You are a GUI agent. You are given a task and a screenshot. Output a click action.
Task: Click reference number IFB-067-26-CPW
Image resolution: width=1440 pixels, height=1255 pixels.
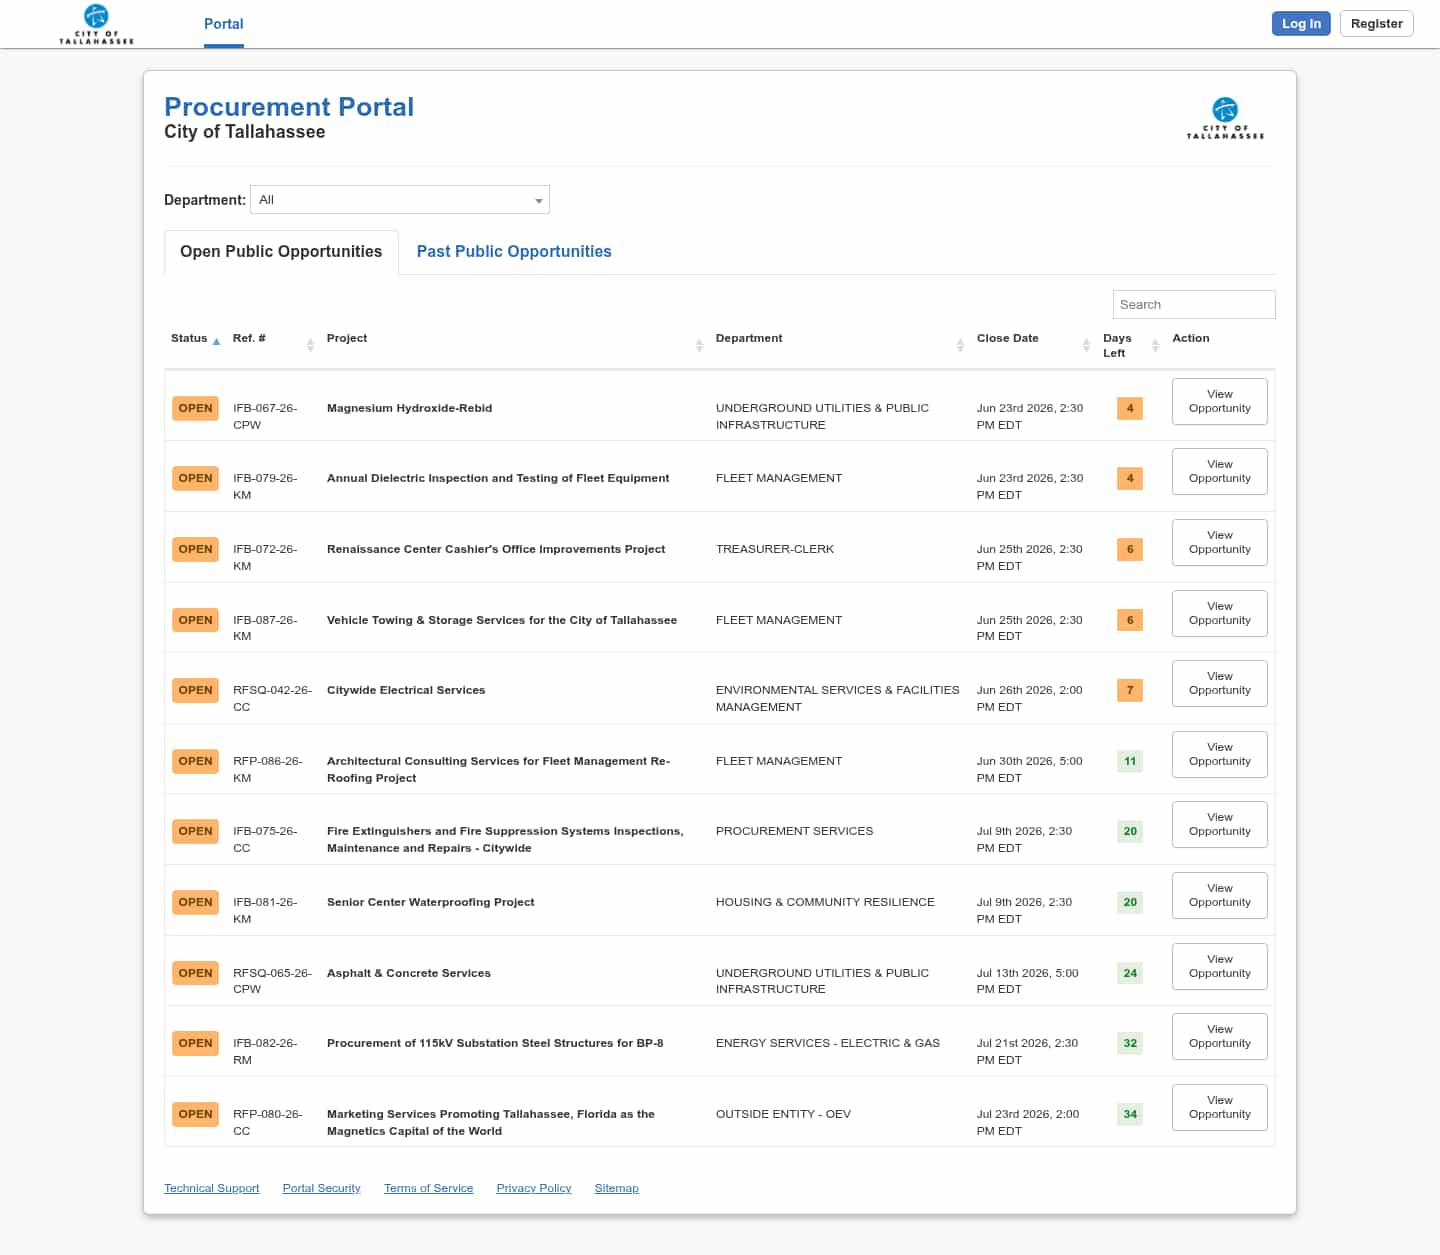point(265,416)
